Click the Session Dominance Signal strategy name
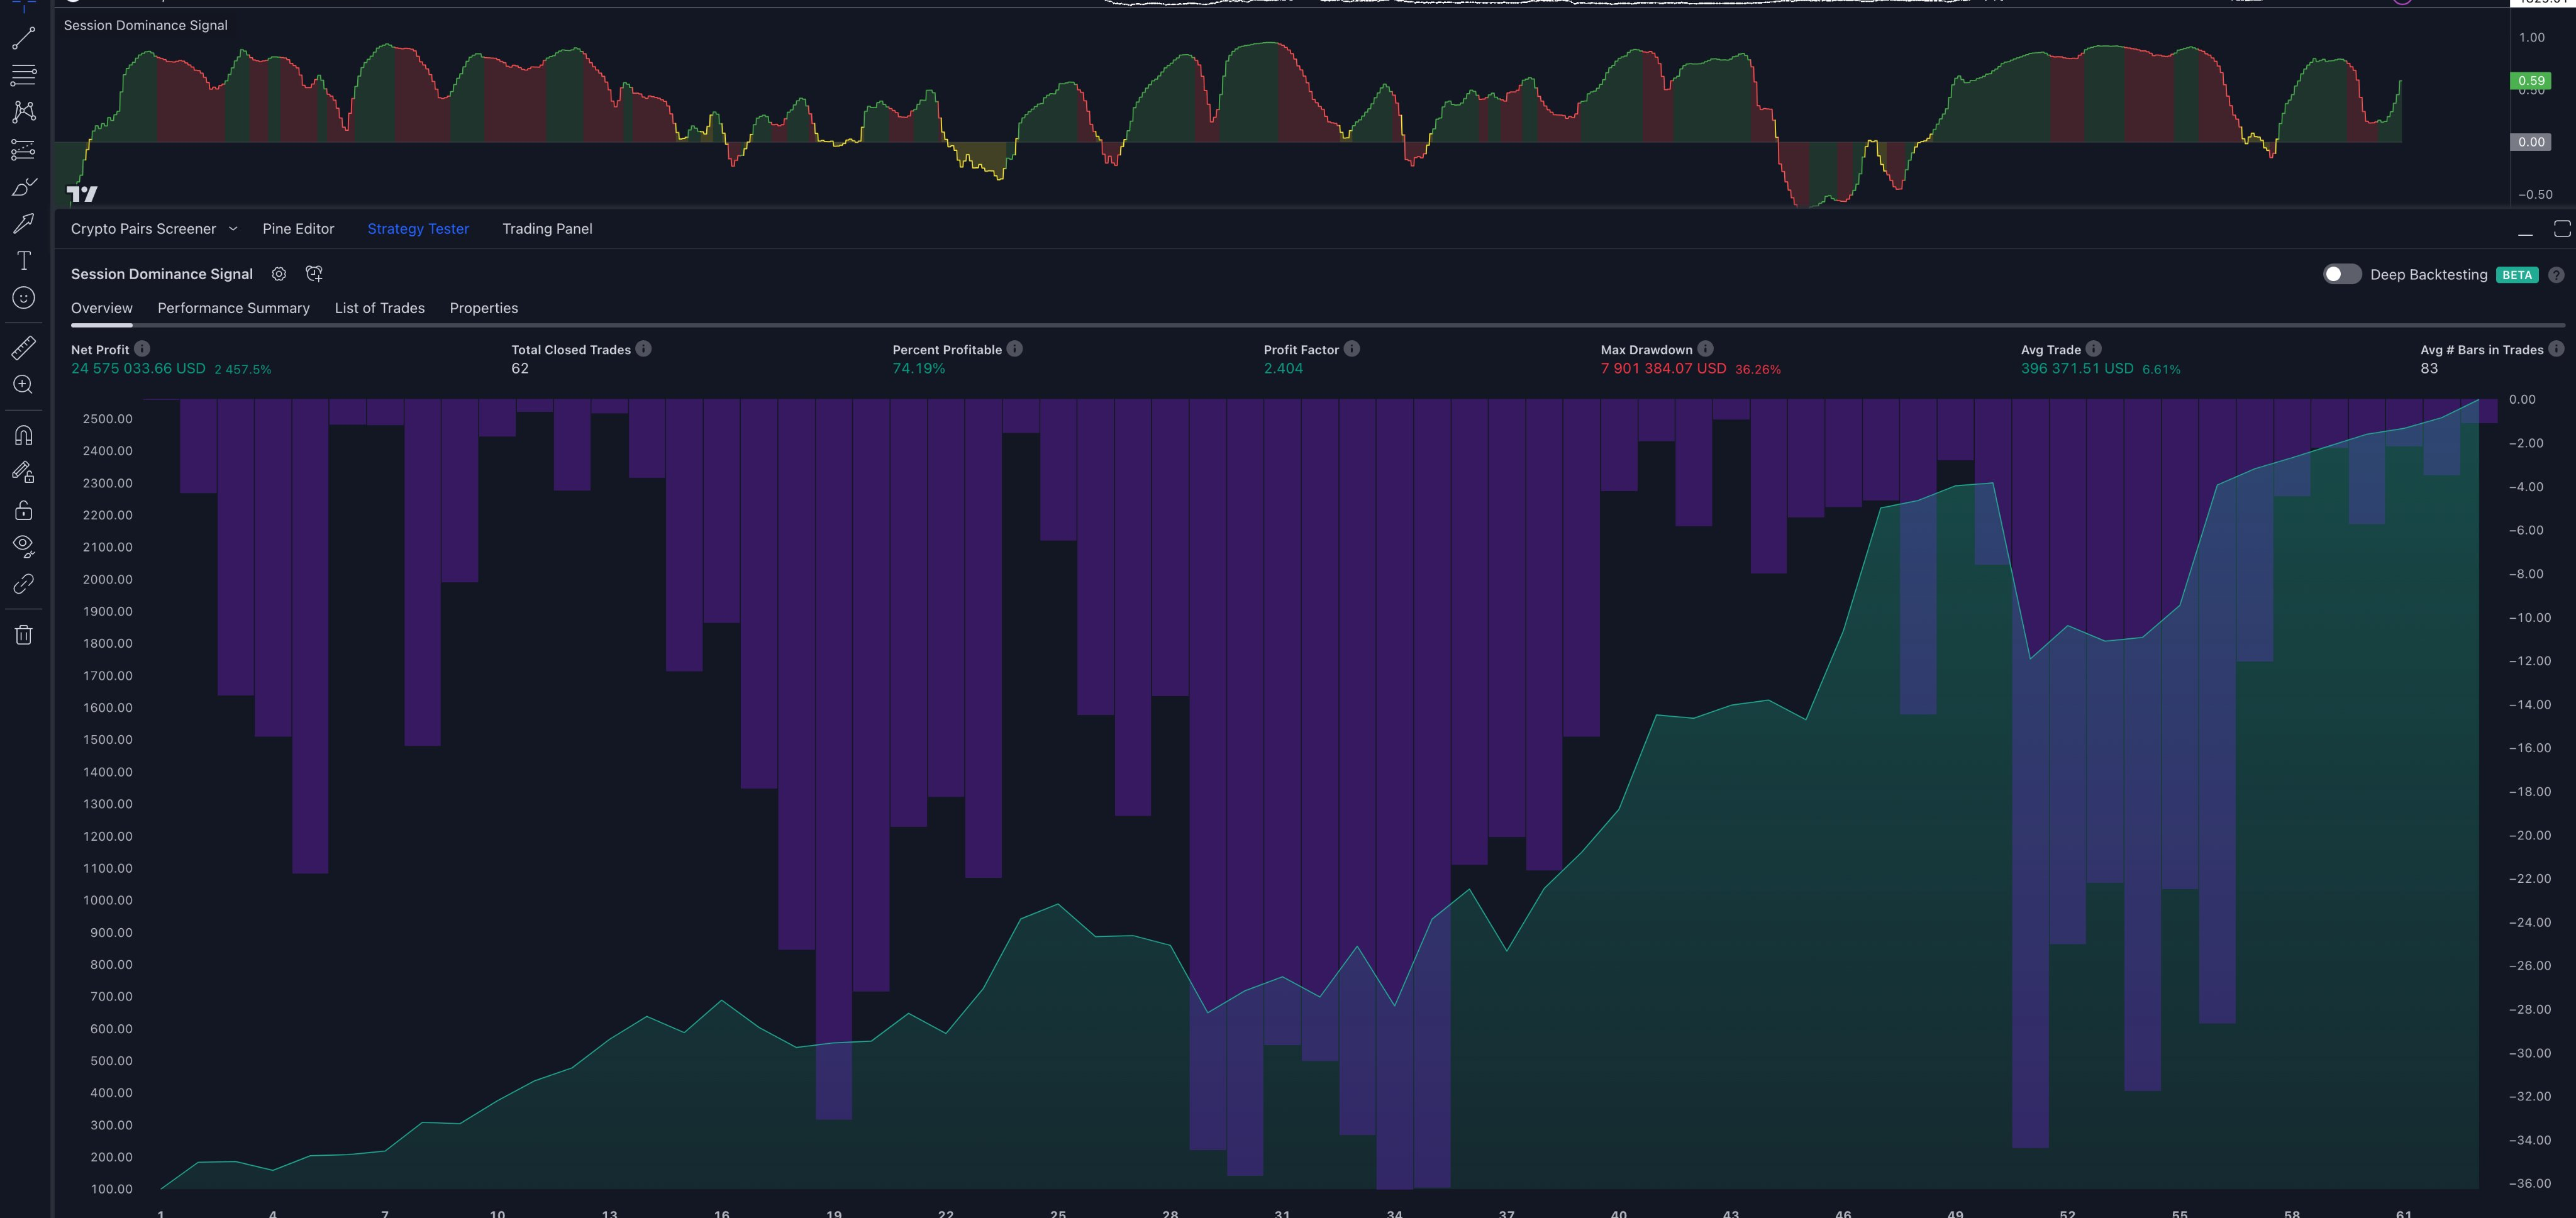 (162, 274)
